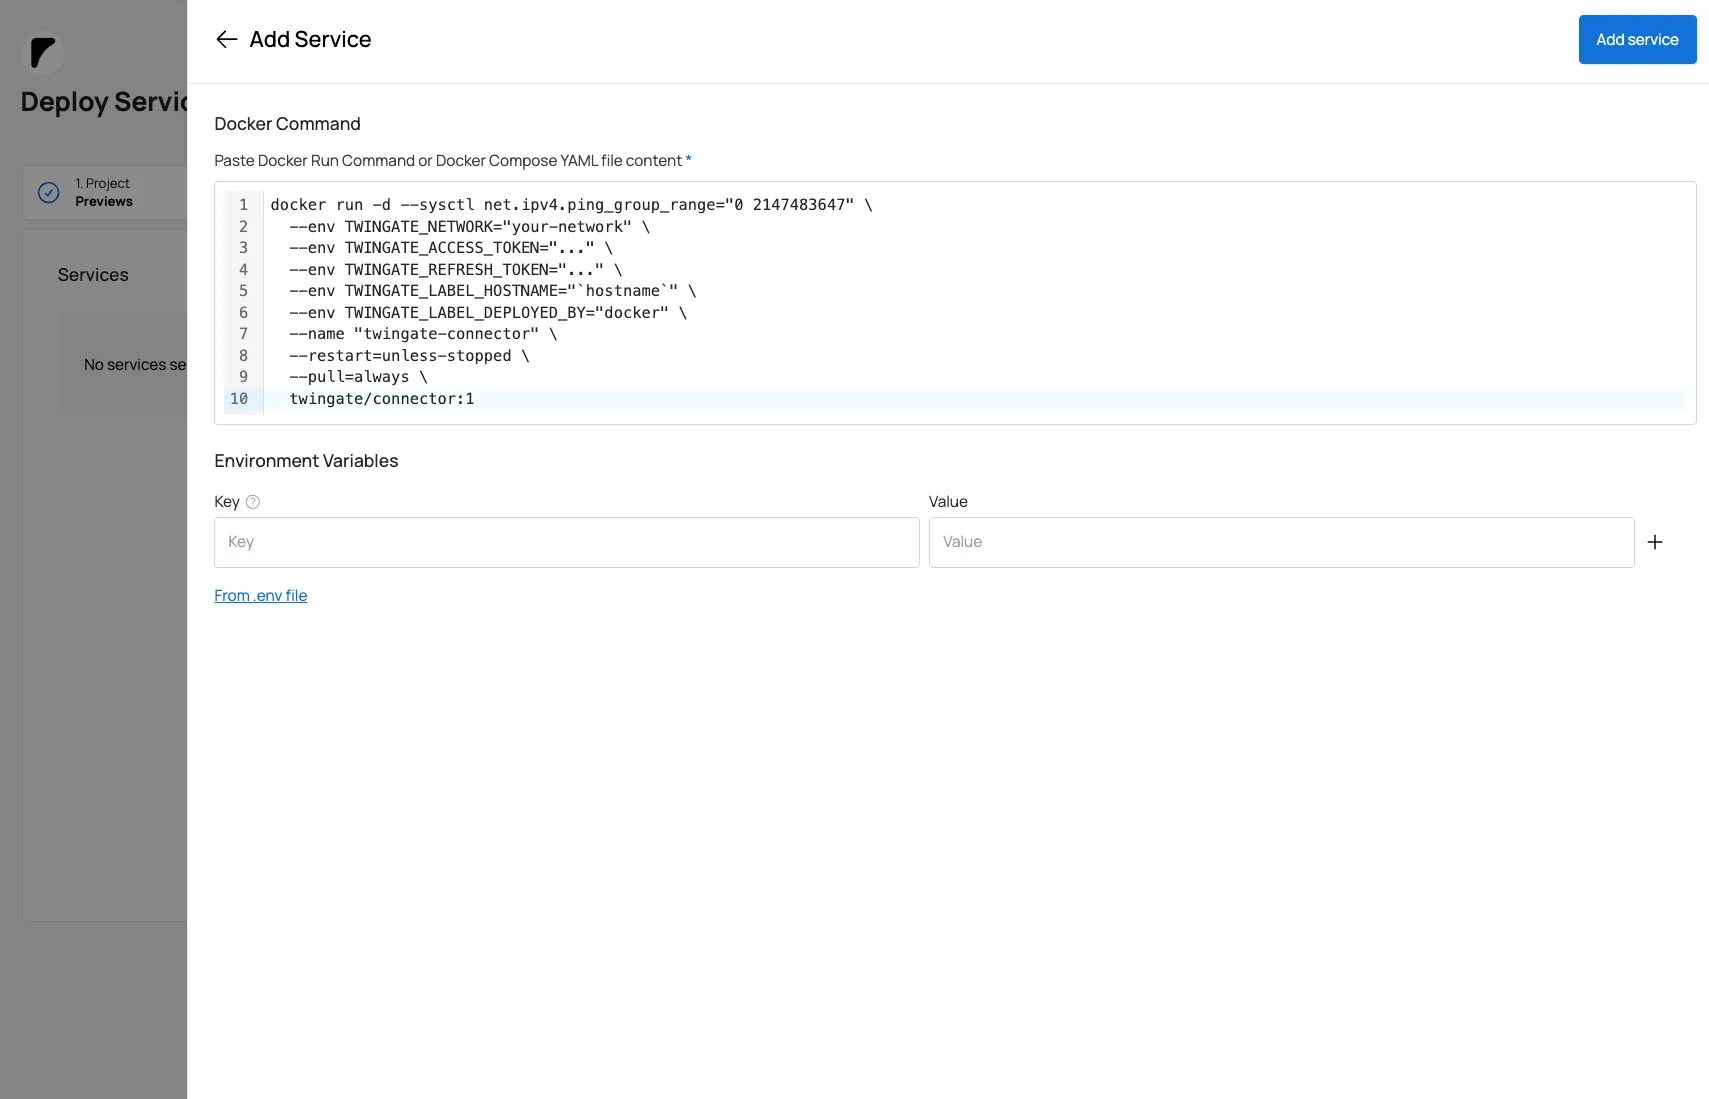Focus the environment variable Value field
The width and height of the screenshot is (1709, 1099).
pos(1280,542)
